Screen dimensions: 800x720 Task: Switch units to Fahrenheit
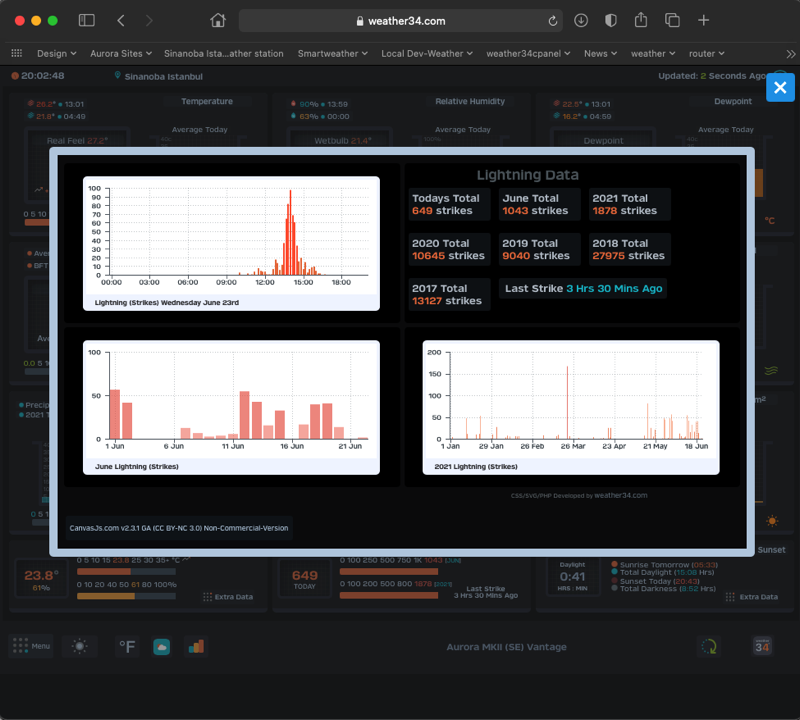[x=127, y=647]
